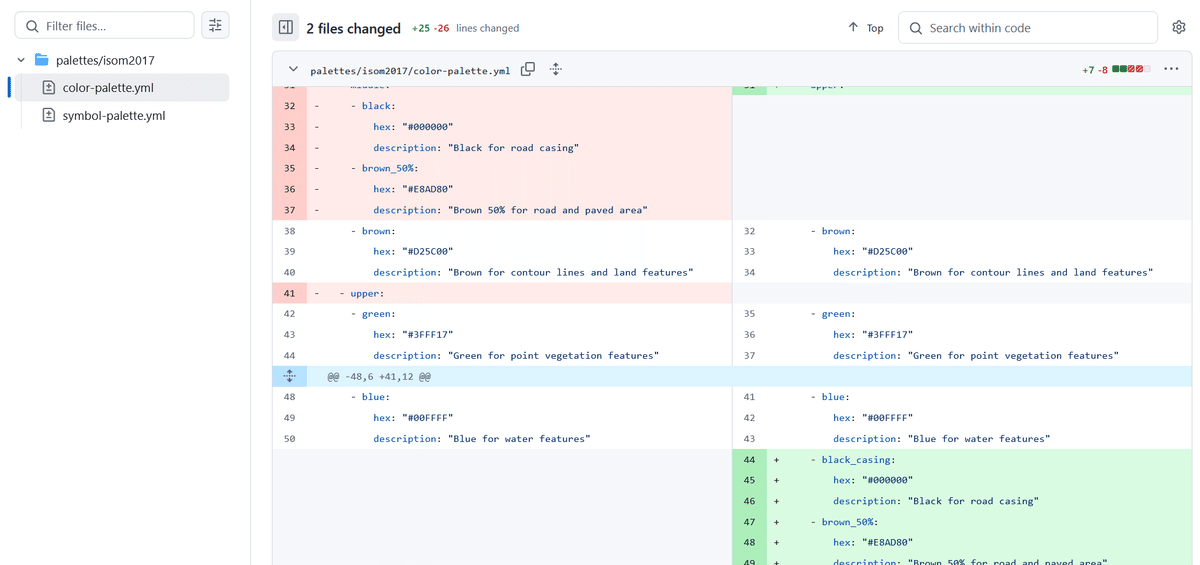Click the symbol-palette.yml file diff icon

pos(49,116)
